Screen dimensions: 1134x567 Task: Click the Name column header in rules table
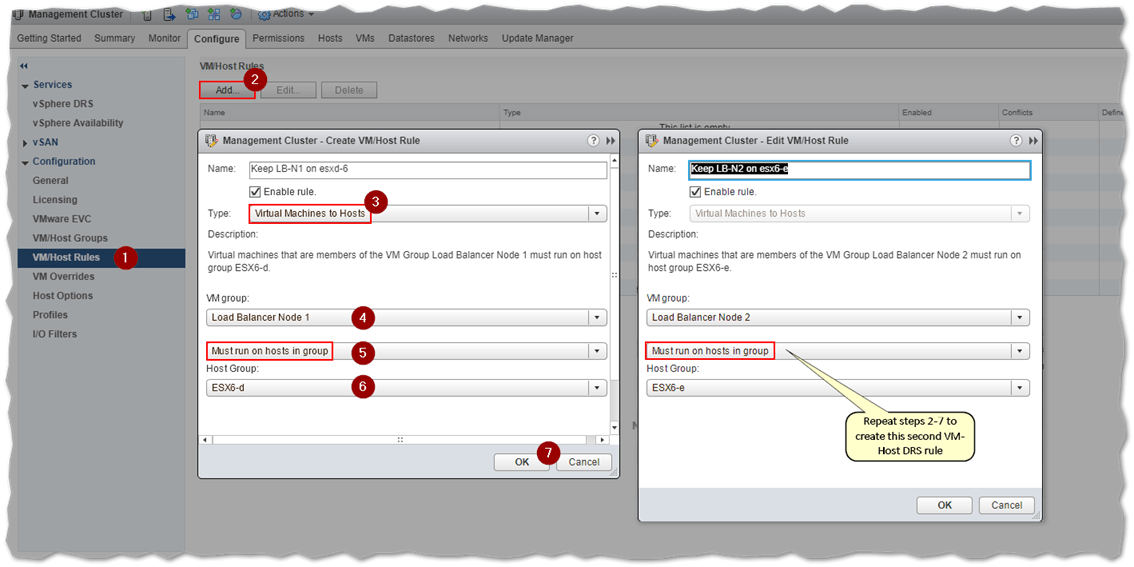pyautogui.click(x=350, y=113)
